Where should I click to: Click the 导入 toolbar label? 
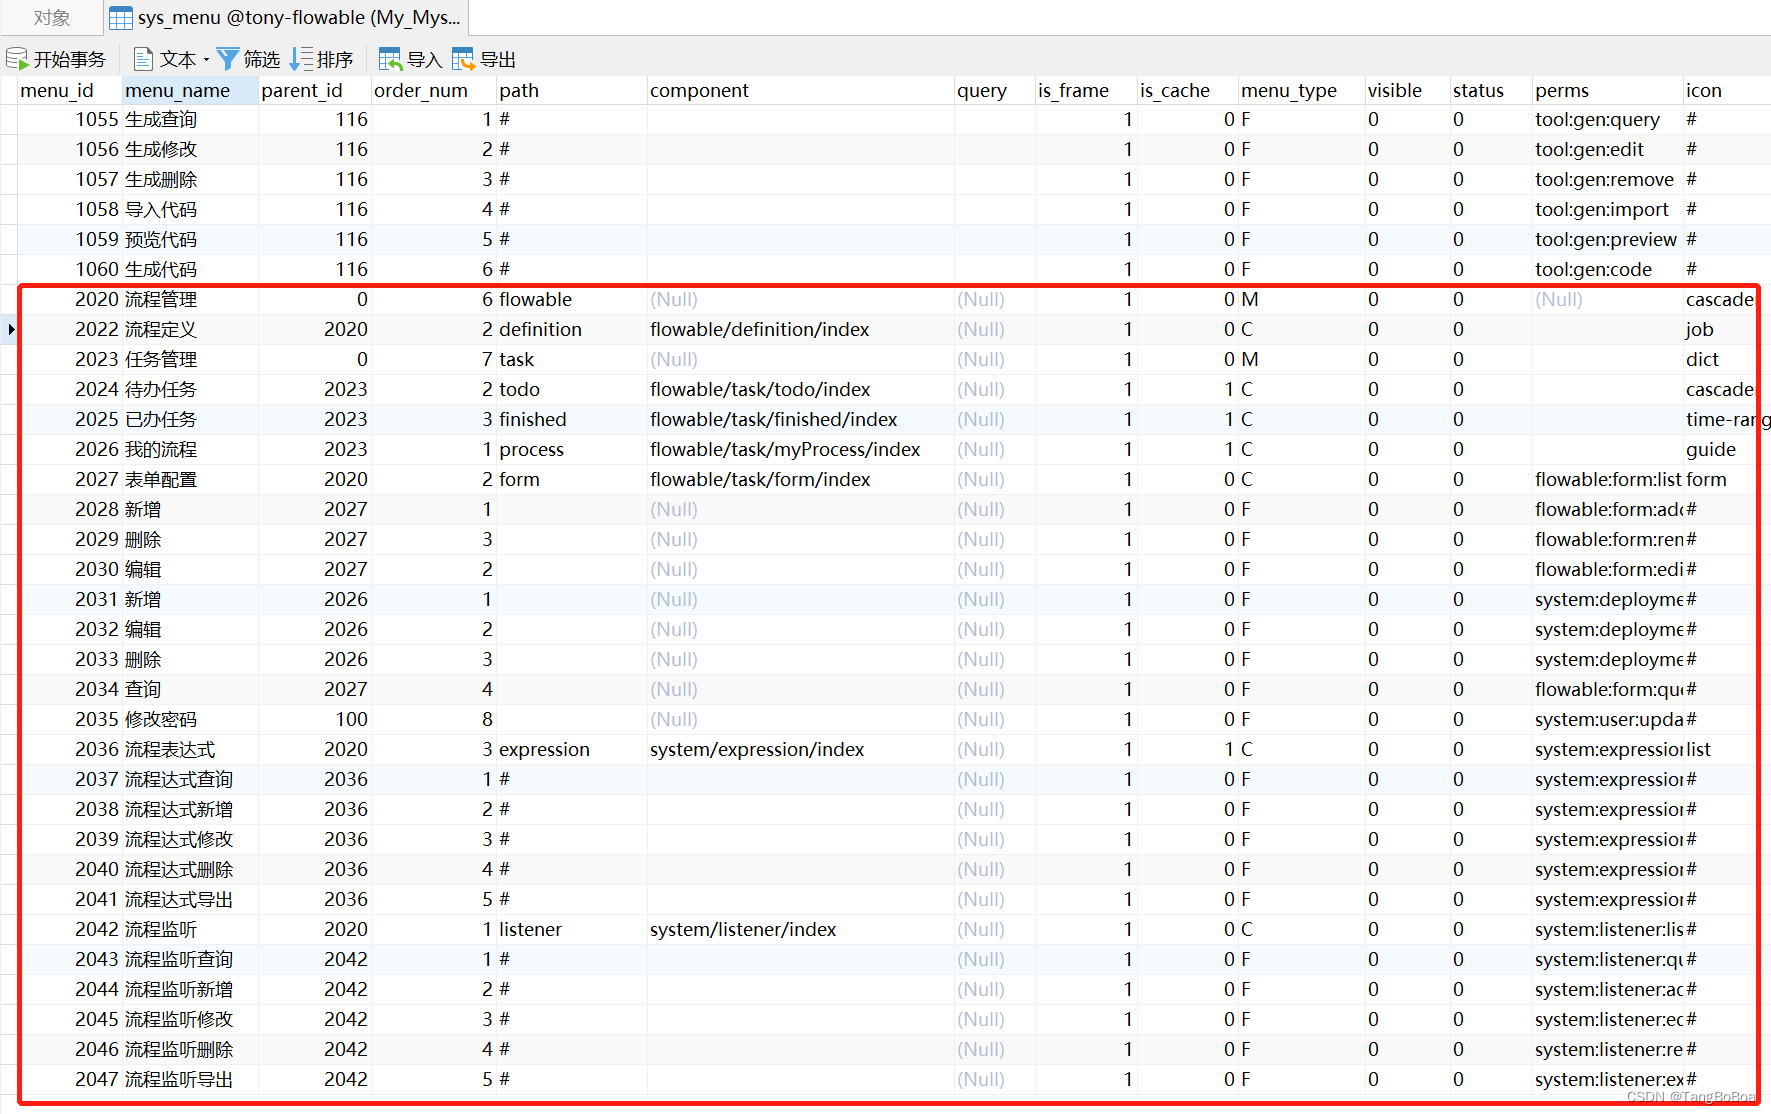424,60
